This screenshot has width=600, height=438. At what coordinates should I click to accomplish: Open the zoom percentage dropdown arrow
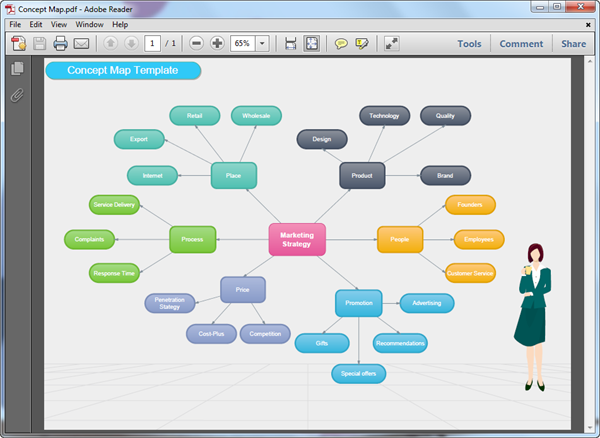click(x=262, y=44)
